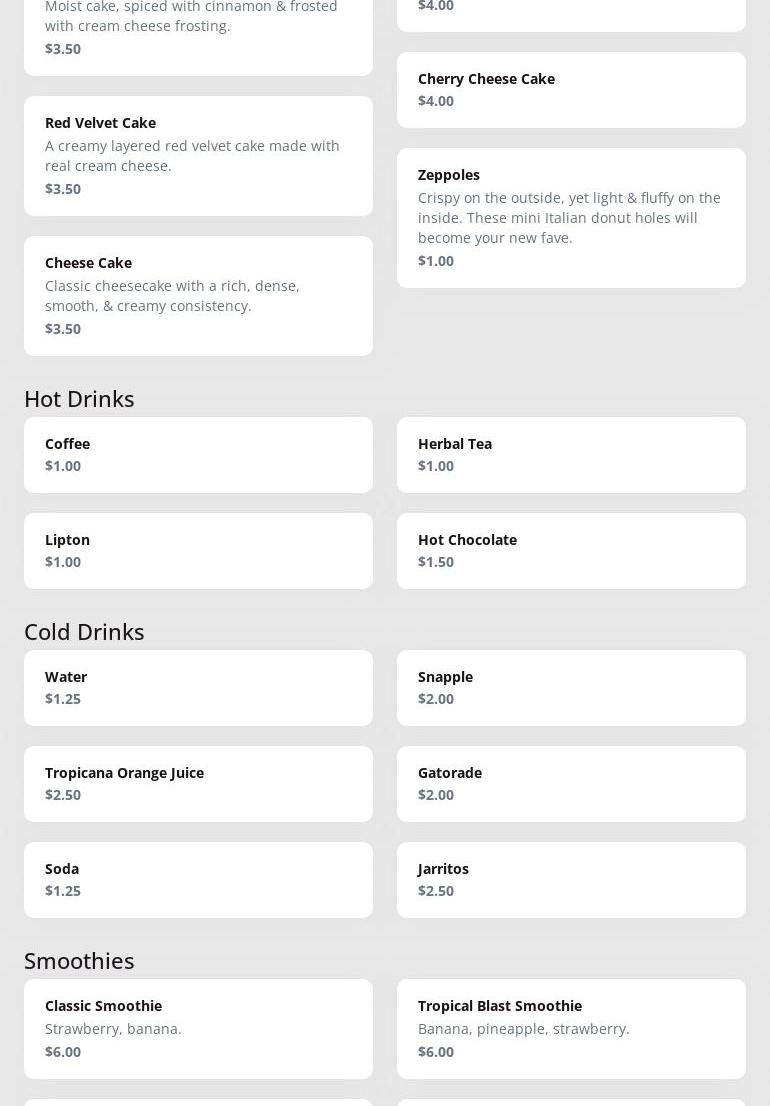Select Water under Cold Drinks
Screen dimensions: 770x1106
pyautogui.click(x=198, y=688)
